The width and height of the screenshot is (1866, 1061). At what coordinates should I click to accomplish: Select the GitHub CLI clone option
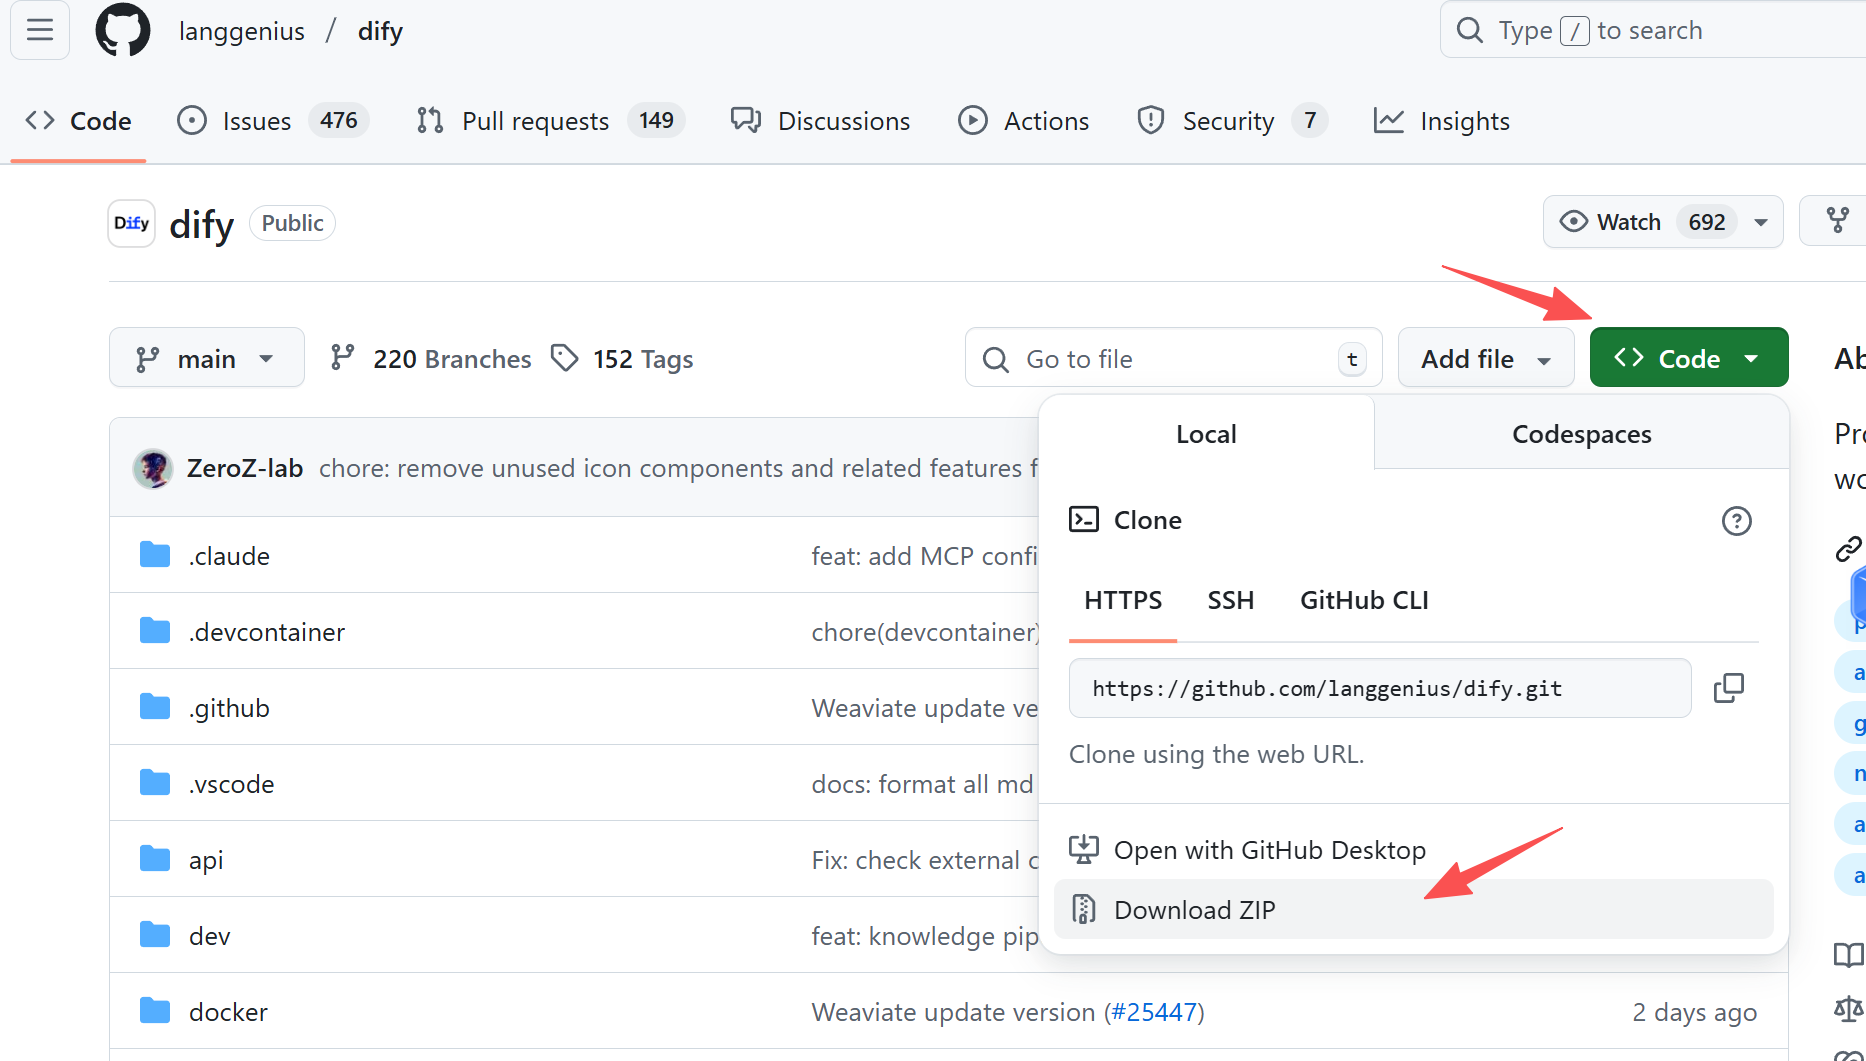click(1364, 600)
